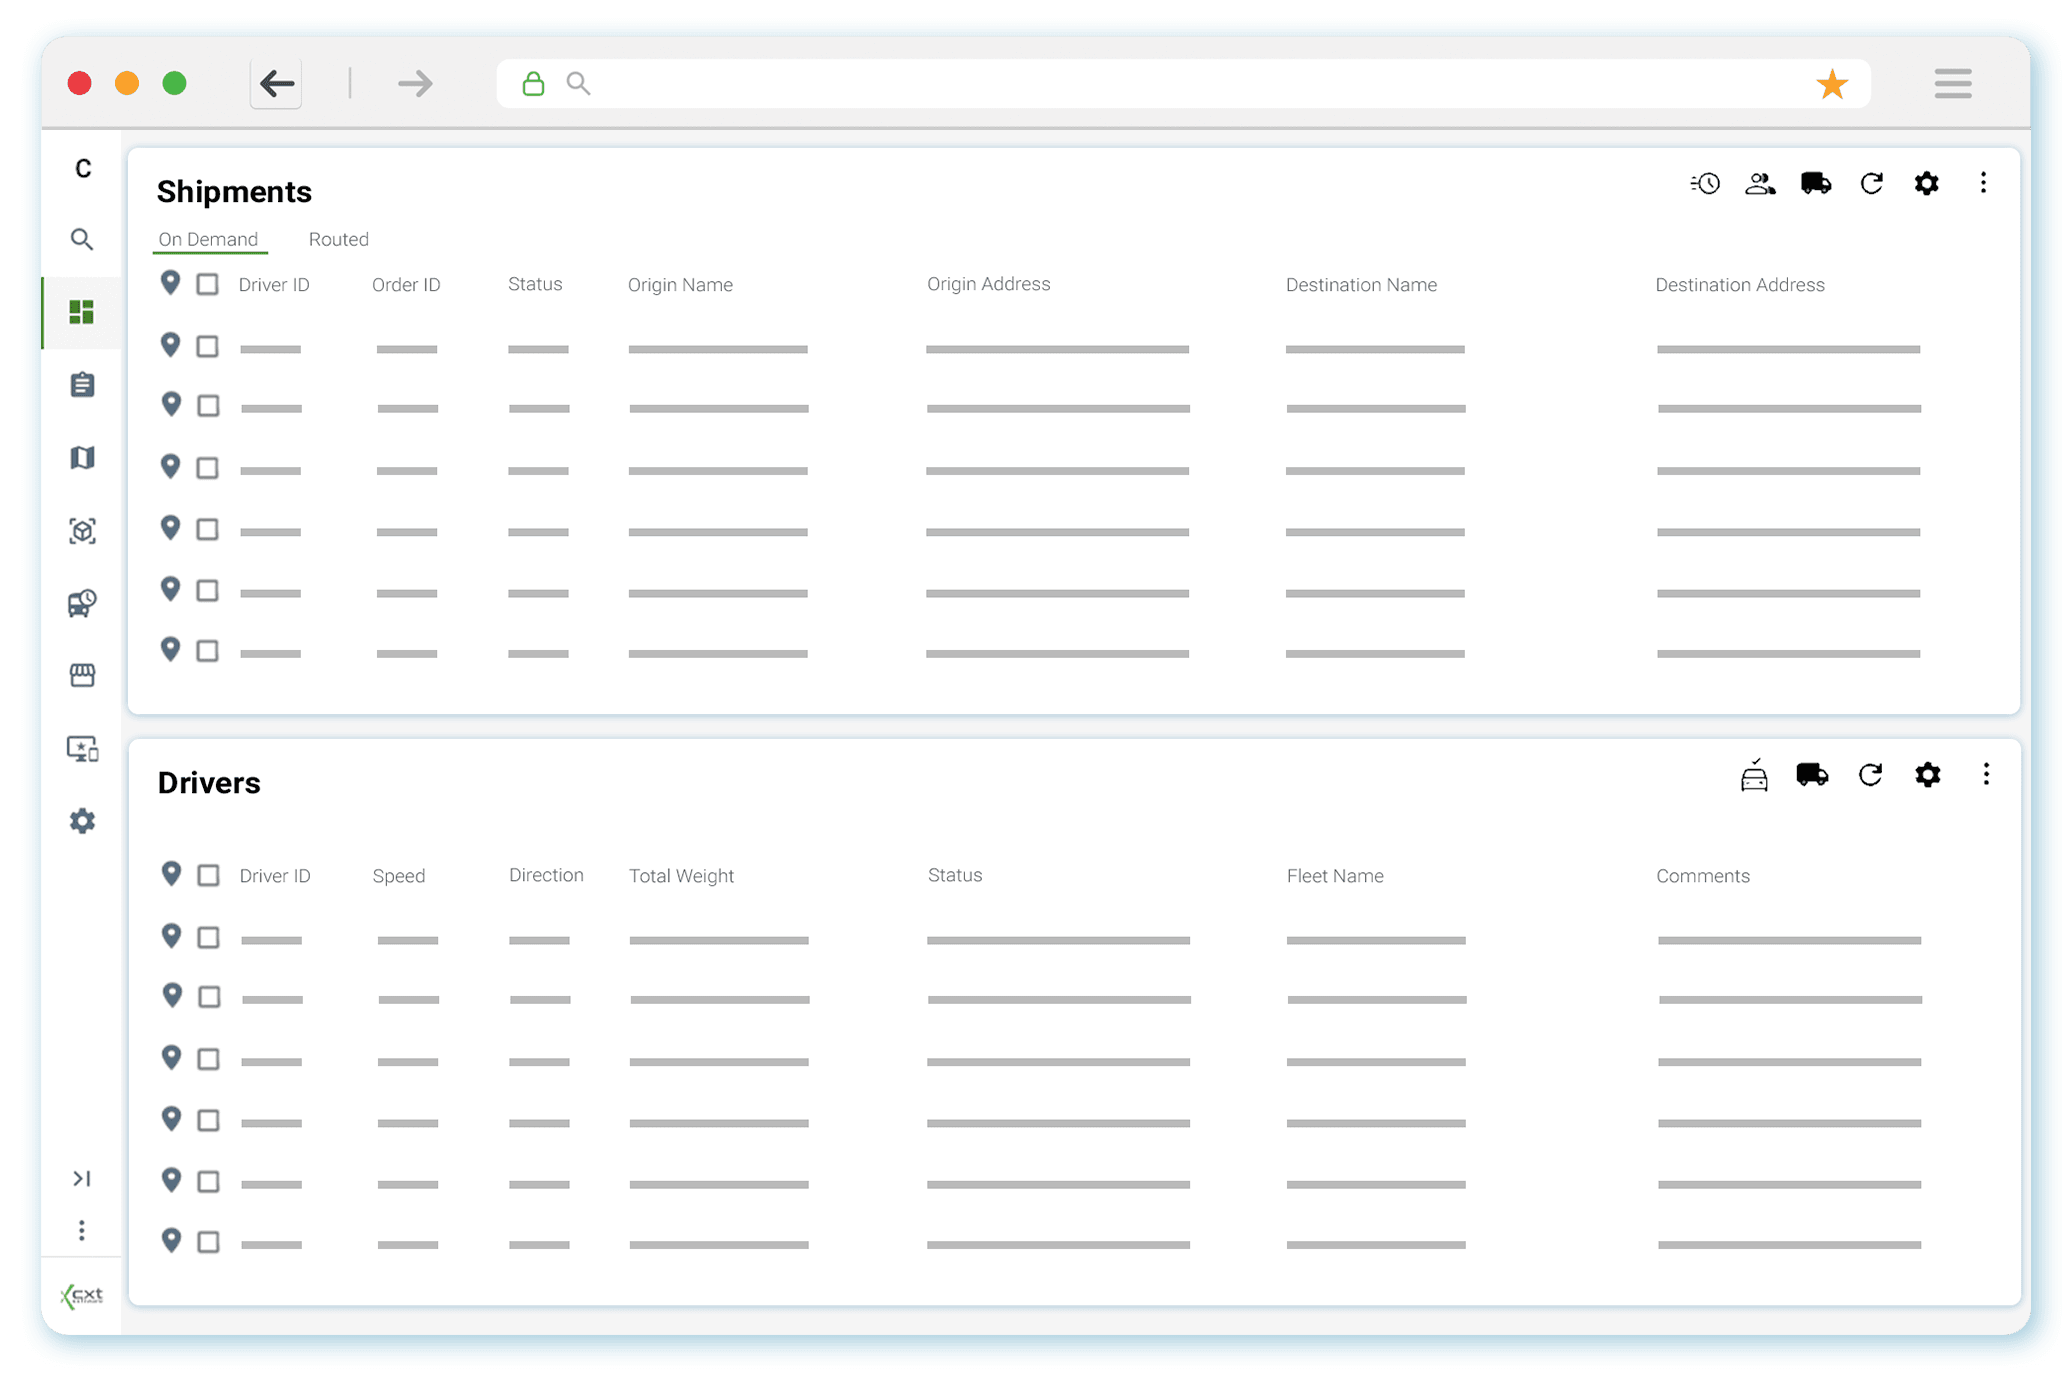Select the On Demand tab
The height and width of the screenshot is (1376, 2072).
click(208, 239)
